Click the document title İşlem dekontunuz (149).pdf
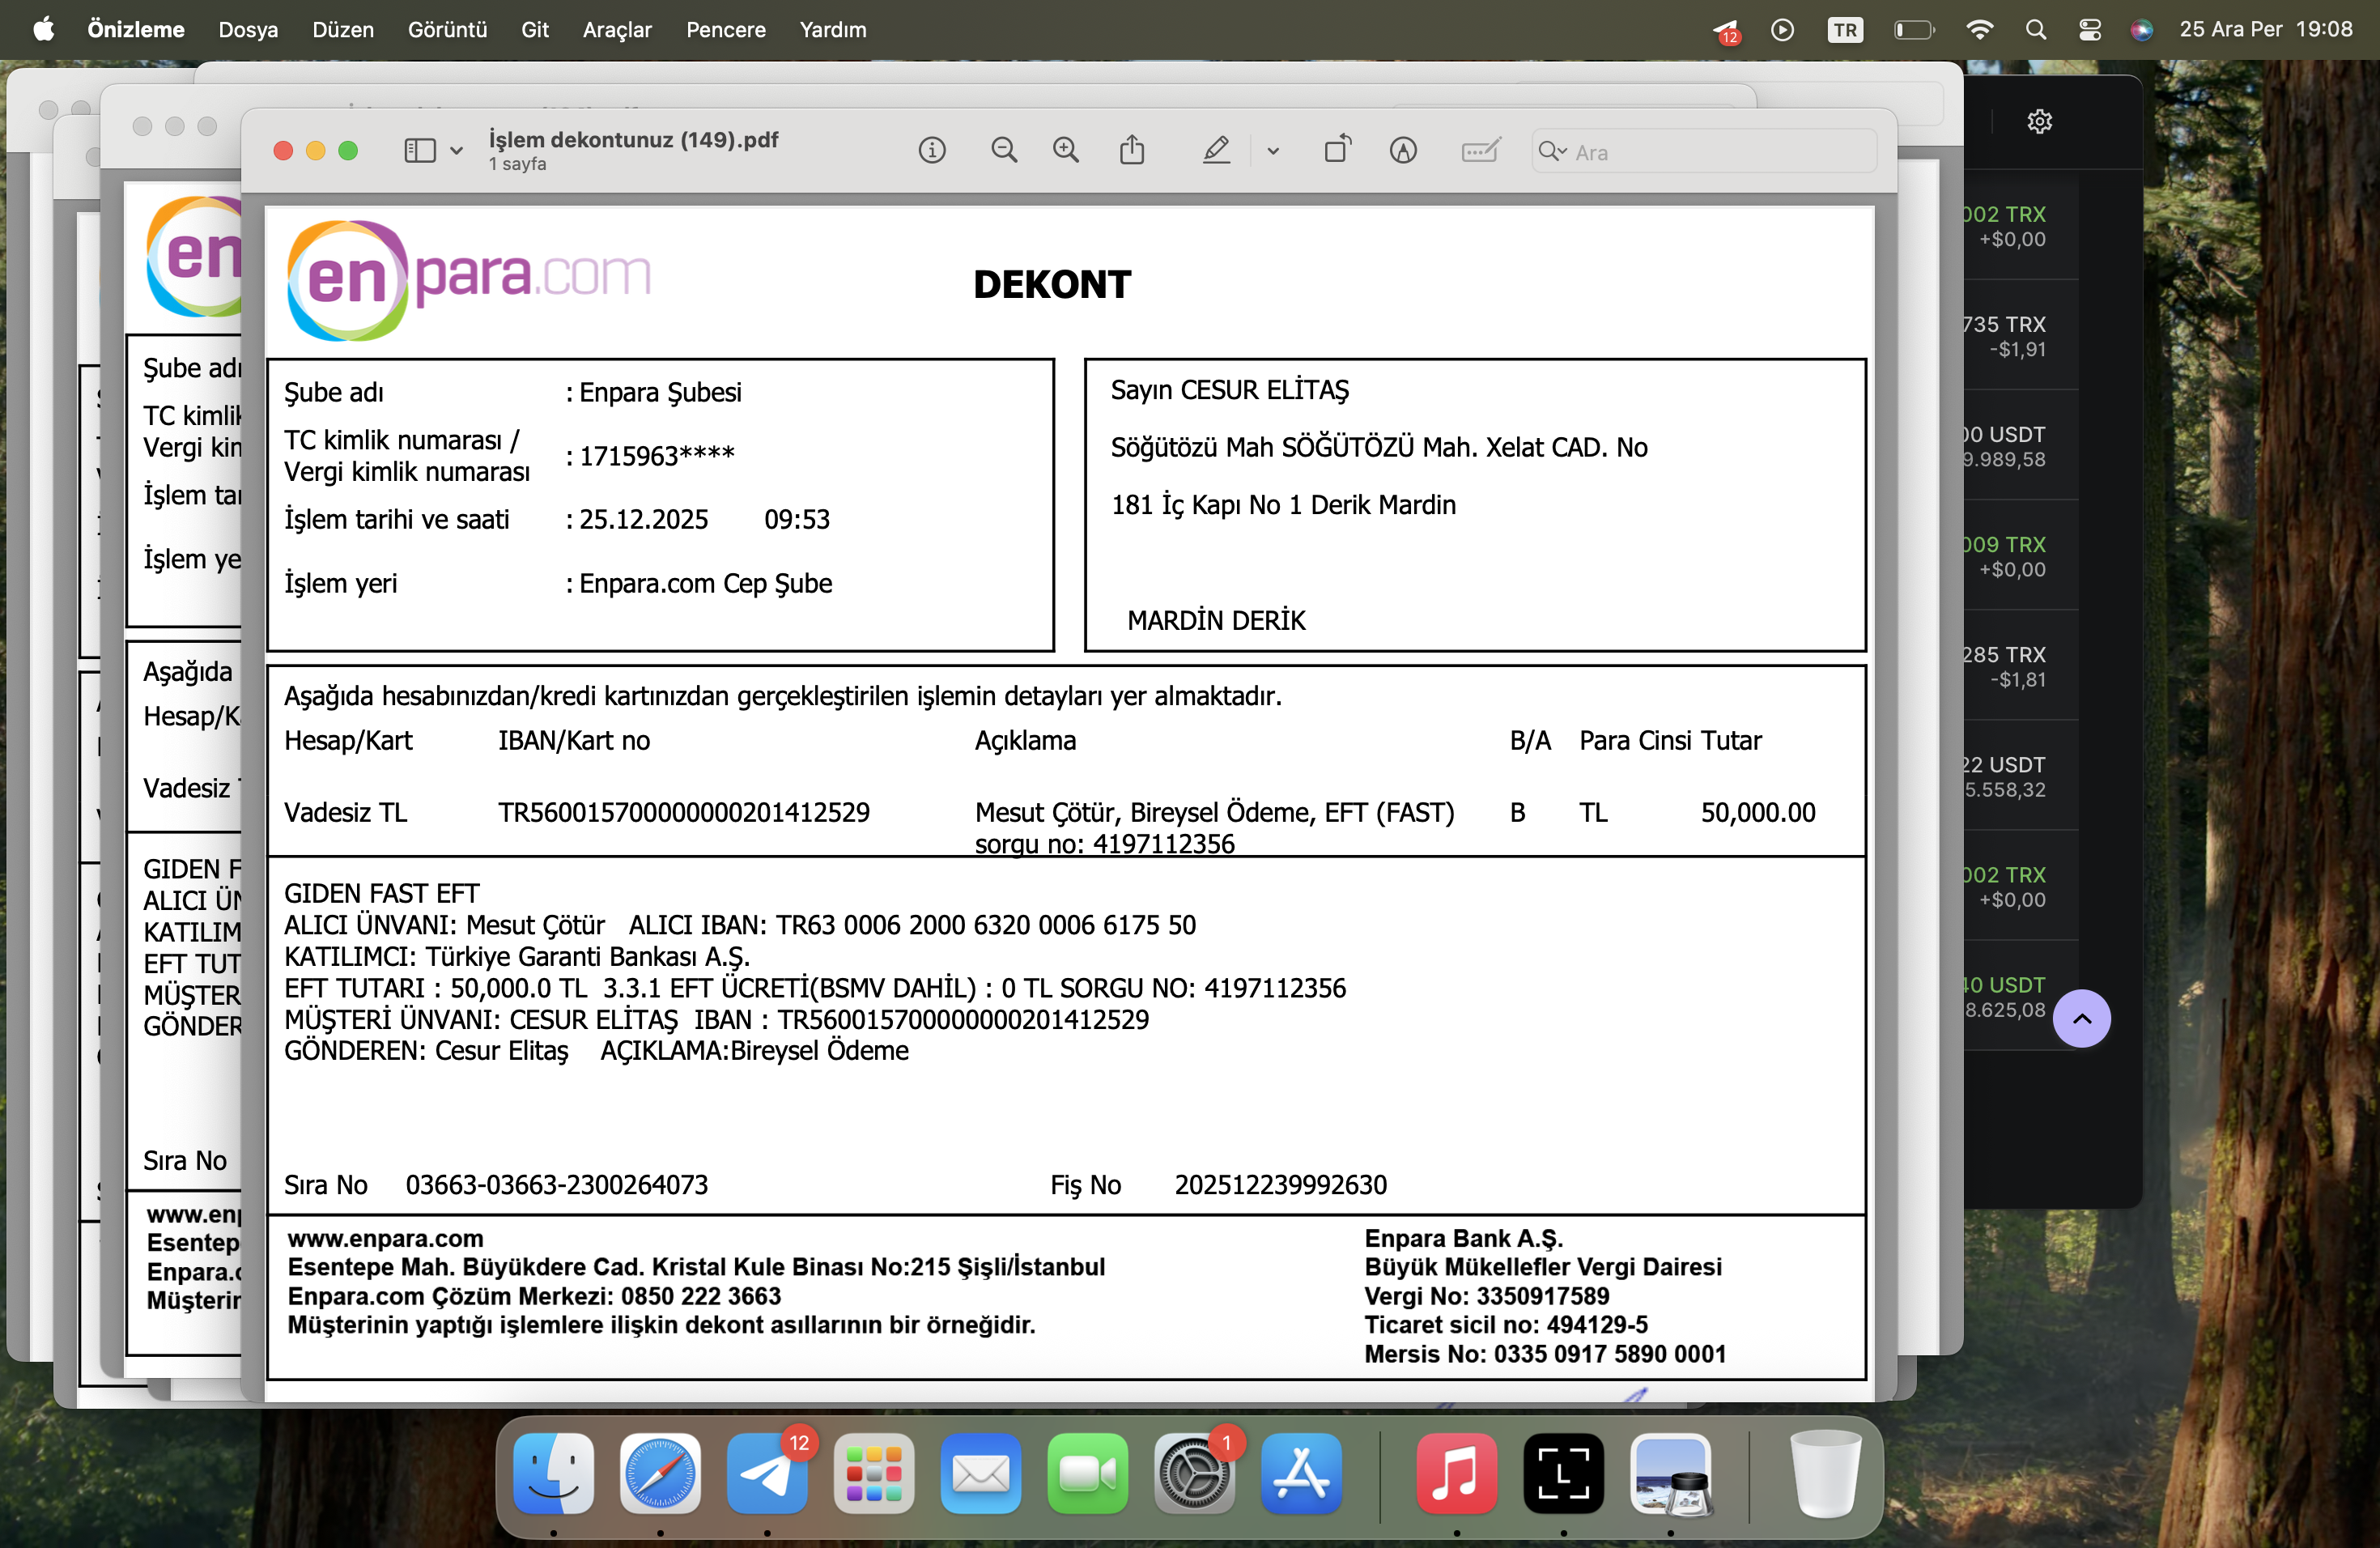 tap(633, 140)
